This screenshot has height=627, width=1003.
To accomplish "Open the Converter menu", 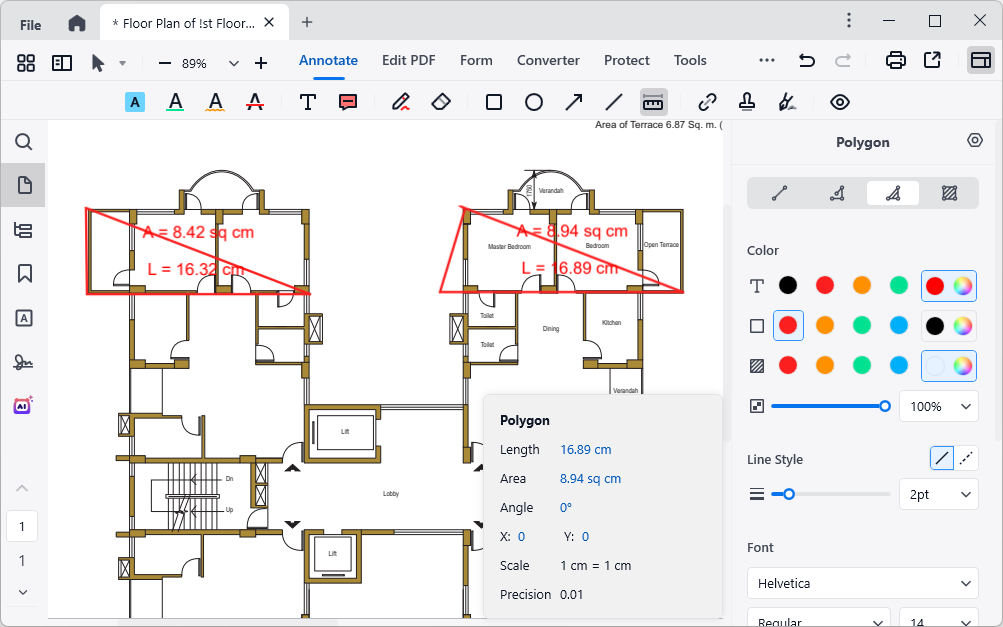I will (x=548, y=60).
